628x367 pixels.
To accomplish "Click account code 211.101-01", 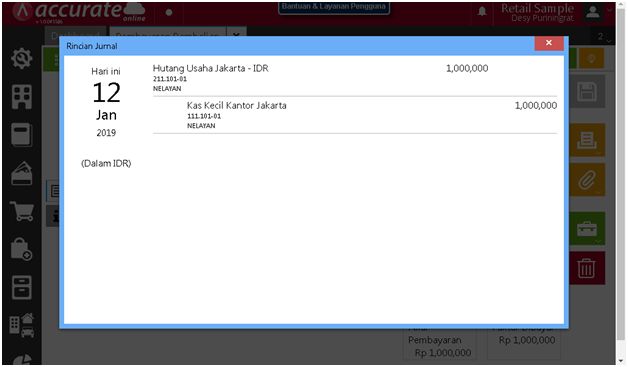I will pyautogui.click(x=170, y=79).
